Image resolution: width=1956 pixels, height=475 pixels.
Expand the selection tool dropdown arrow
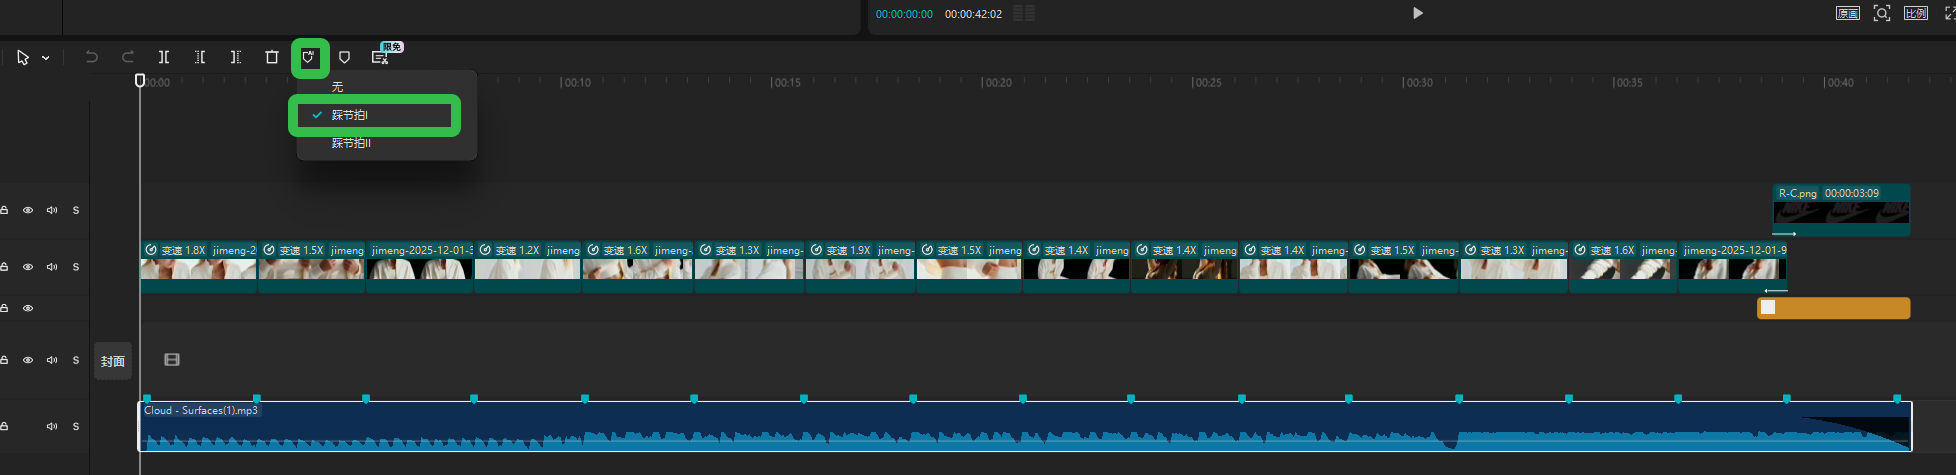tap(46, 58)
